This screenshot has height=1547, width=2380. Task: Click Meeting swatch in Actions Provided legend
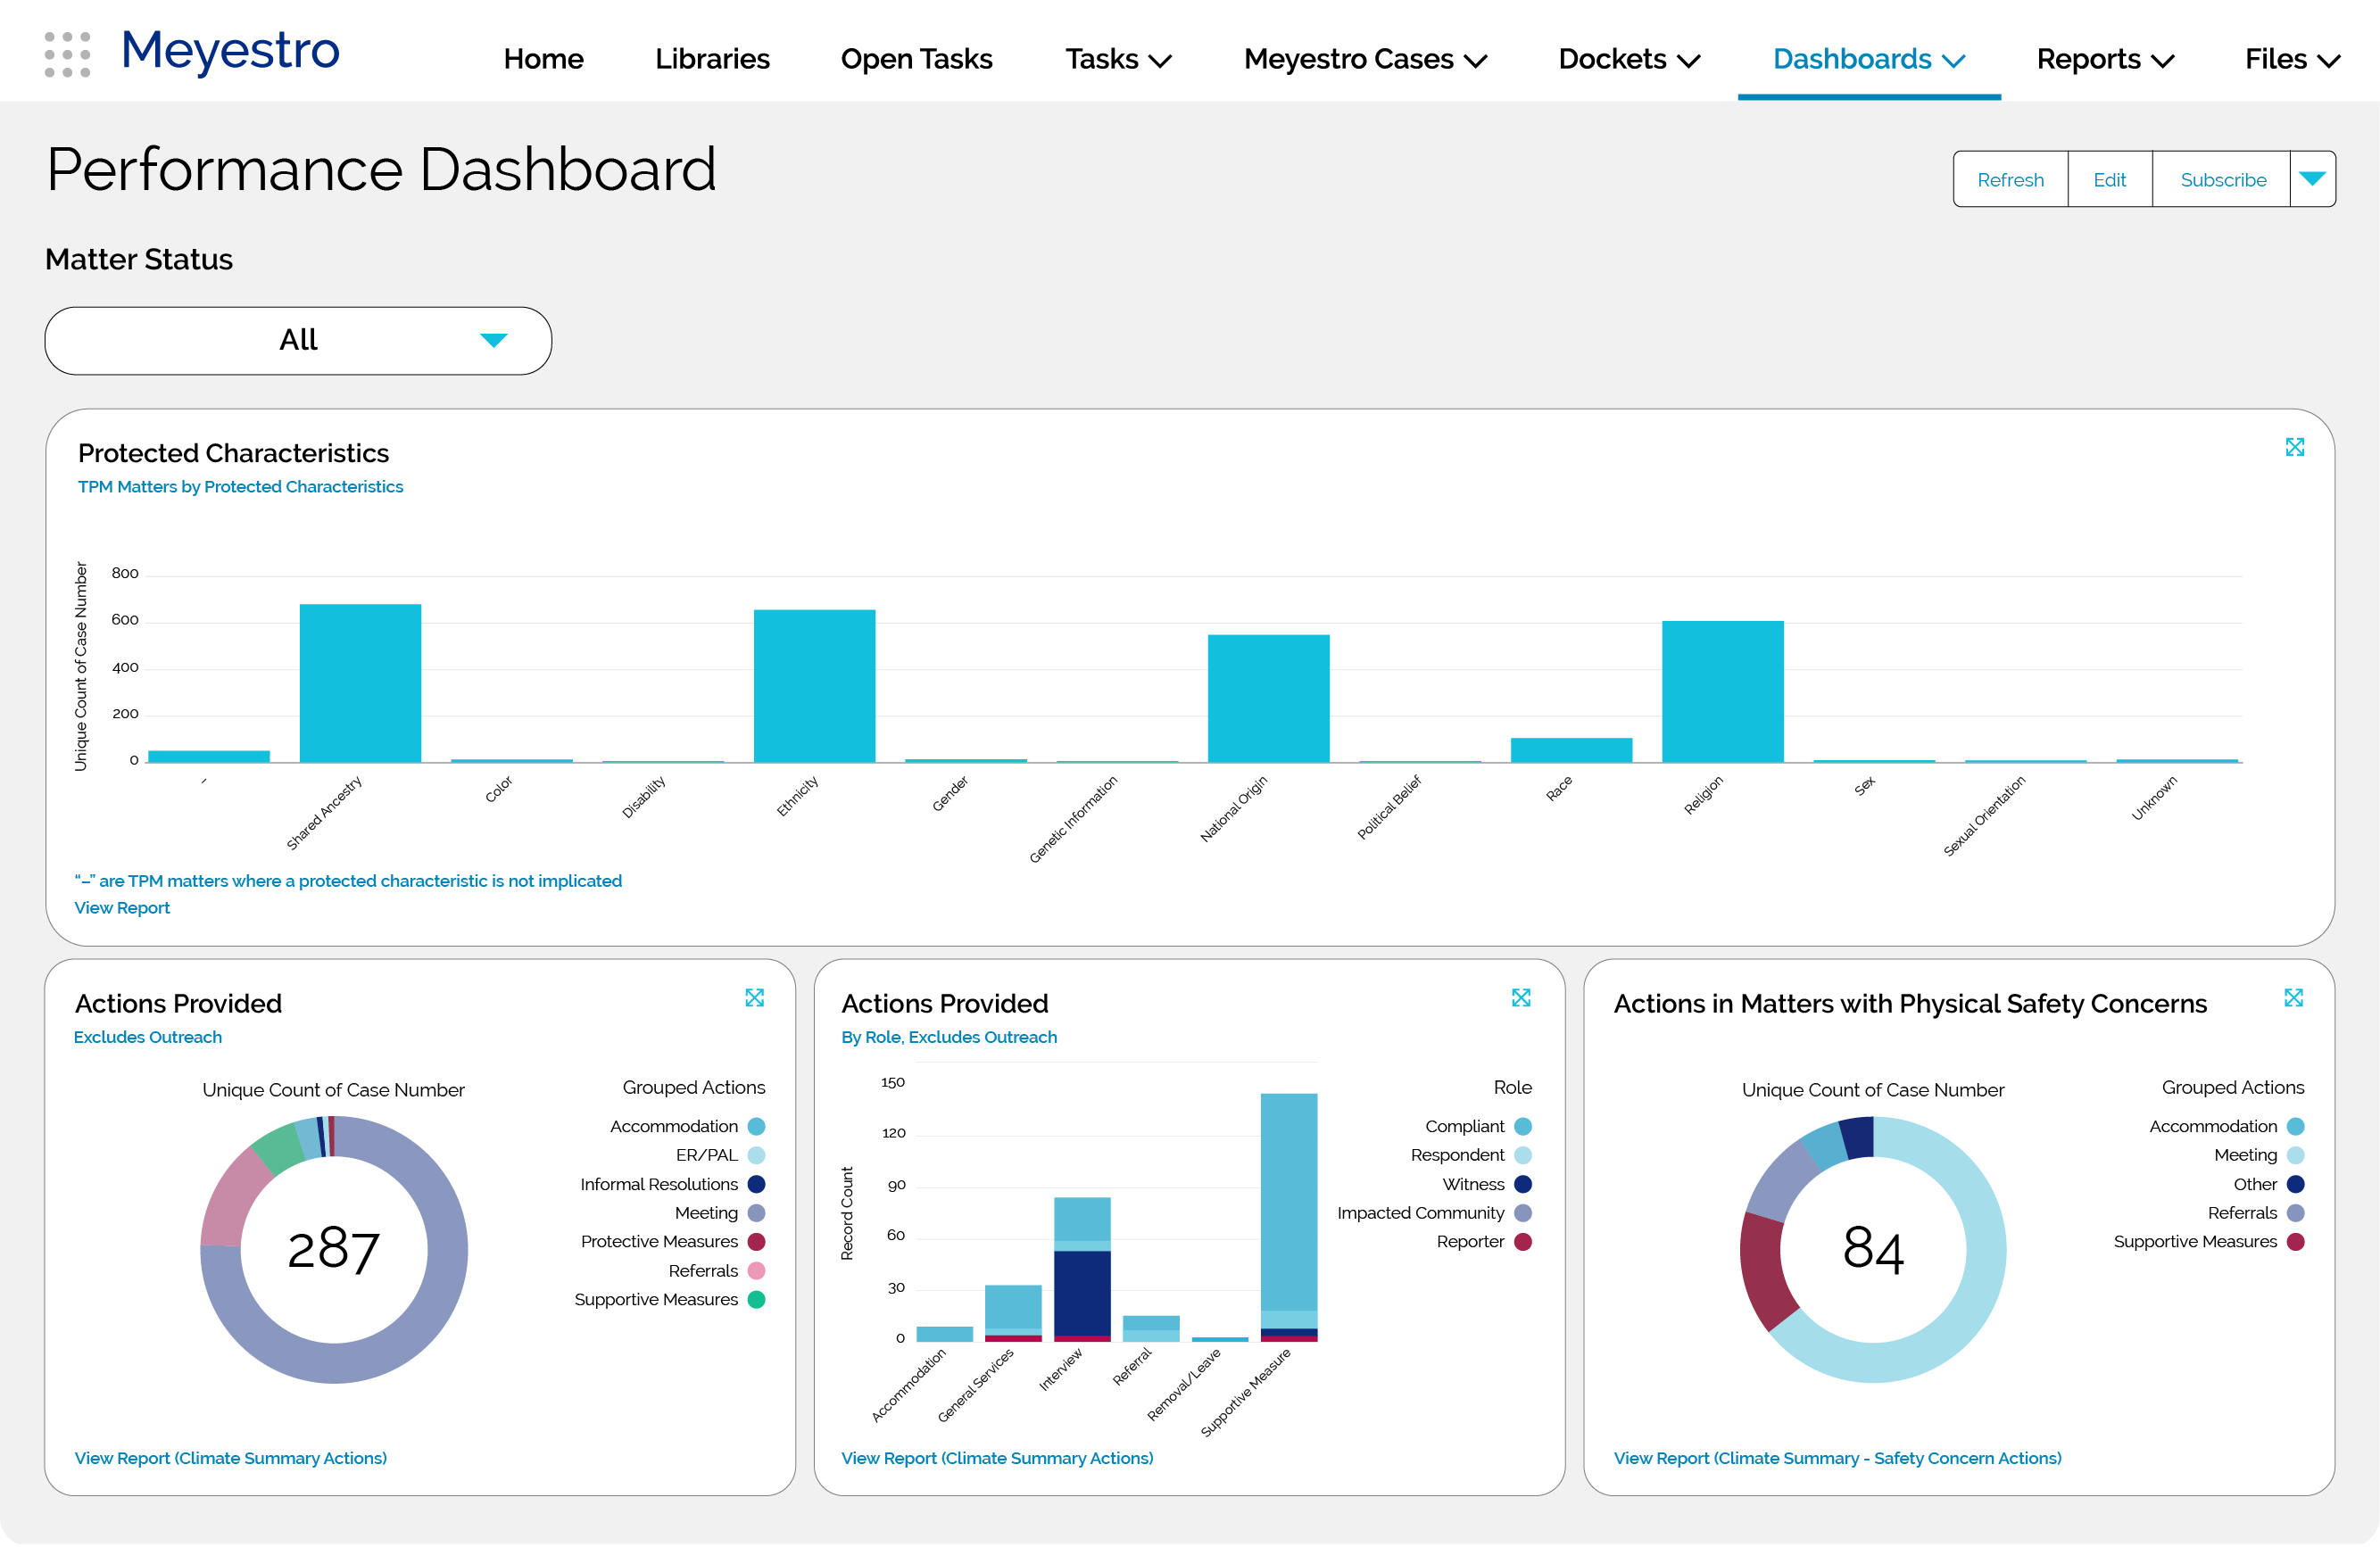tap(756, 1214)
